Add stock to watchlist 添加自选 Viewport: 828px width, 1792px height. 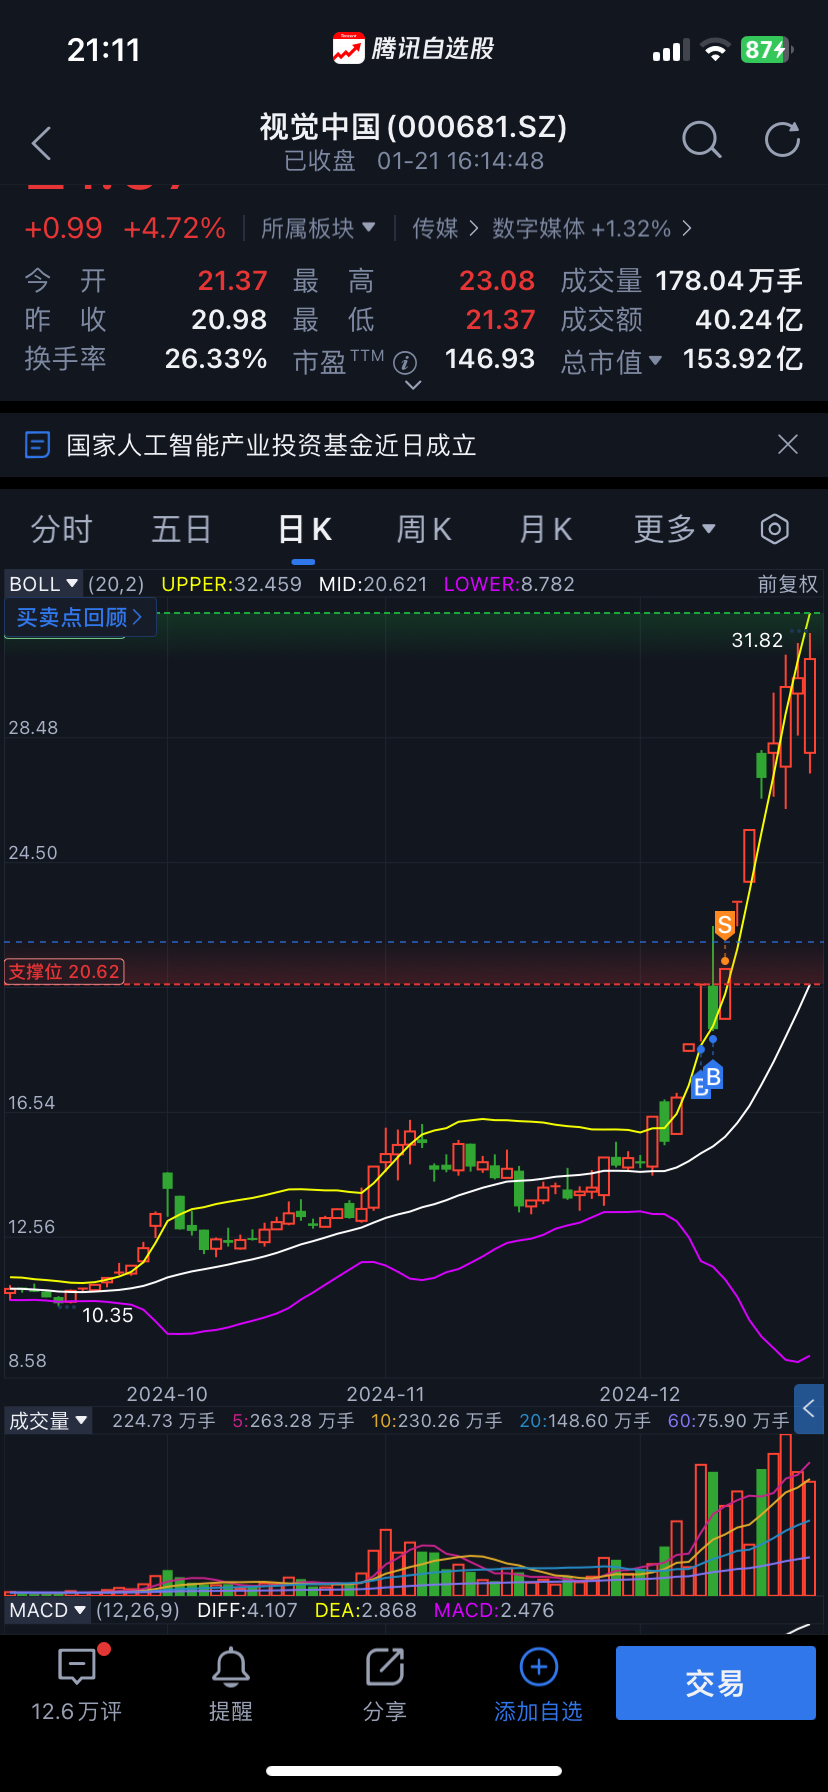pyautogui.click(x=538, y=1685)
